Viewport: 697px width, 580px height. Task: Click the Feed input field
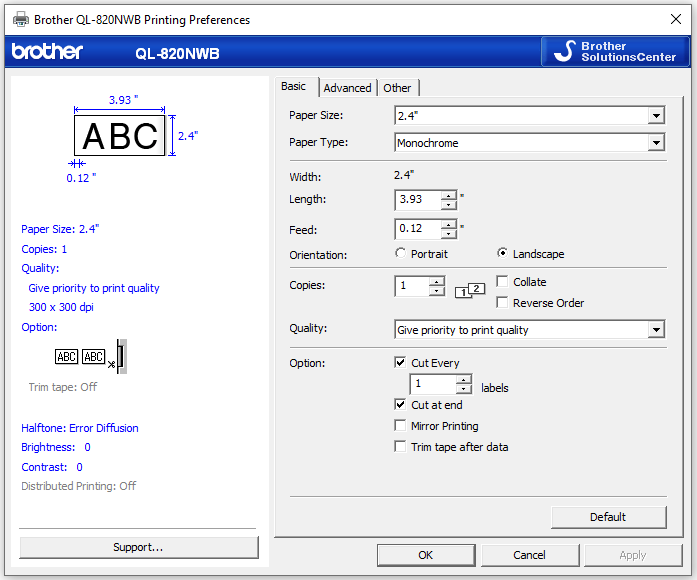click(x=418, y=229)
